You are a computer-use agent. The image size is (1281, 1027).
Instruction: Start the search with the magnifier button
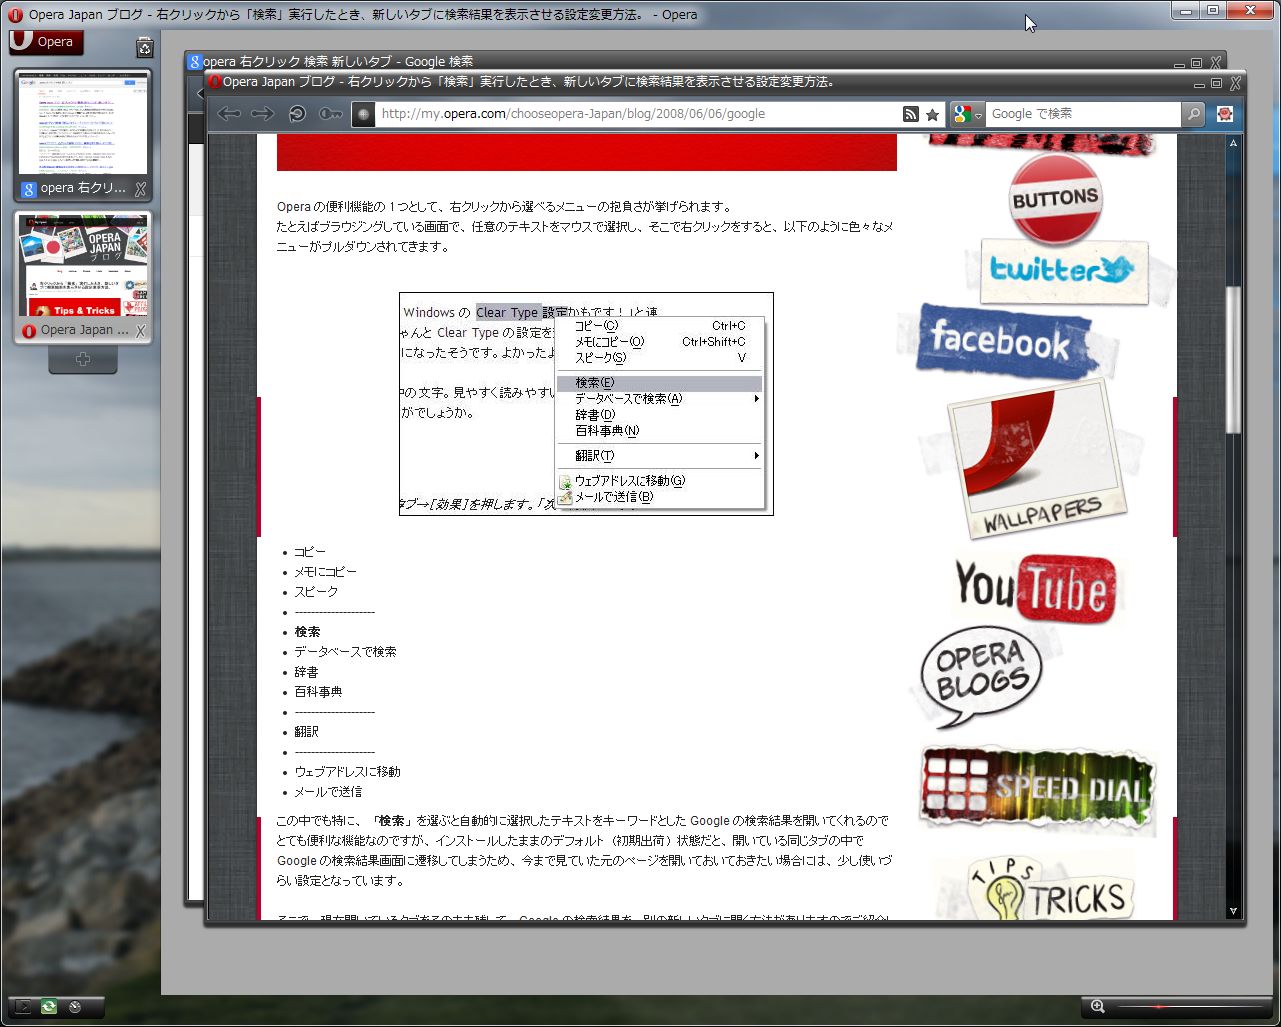point(1193,114)
